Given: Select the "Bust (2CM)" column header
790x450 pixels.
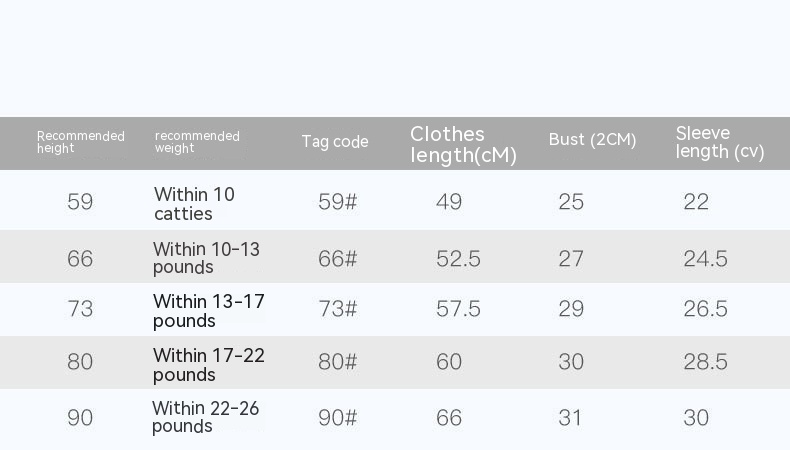Looking at the screenshot, I should [592, 140].
